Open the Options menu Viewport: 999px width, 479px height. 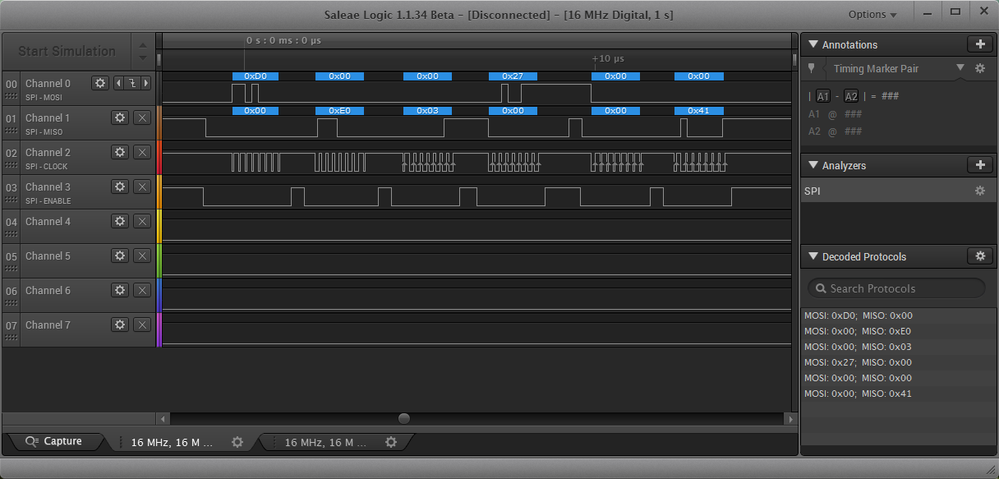872,14
